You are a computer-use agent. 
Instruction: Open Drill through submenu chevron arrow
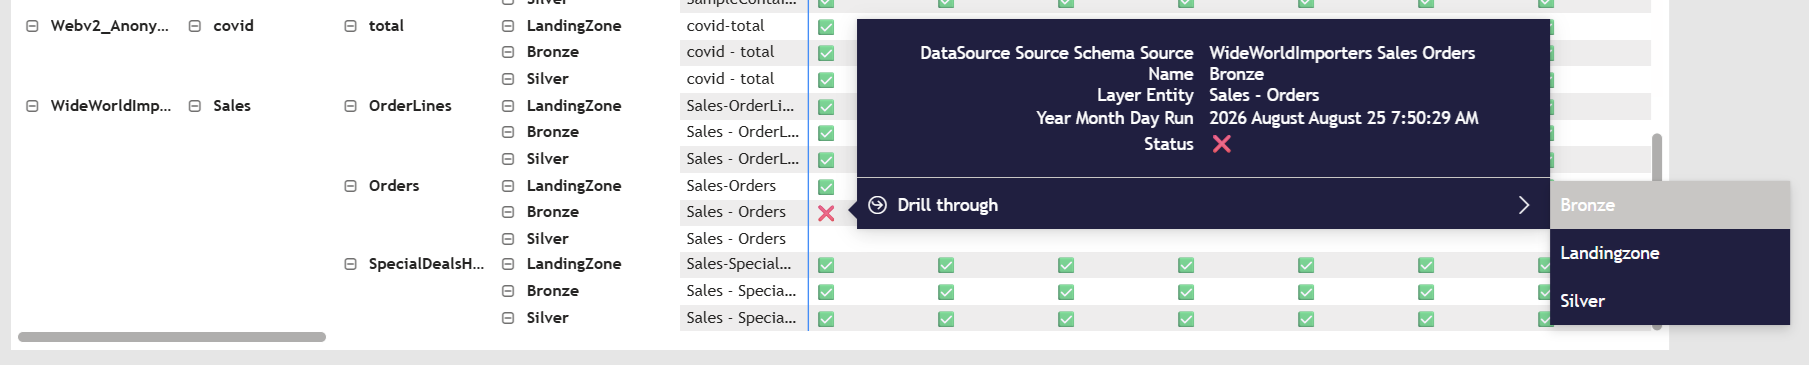1524,205
